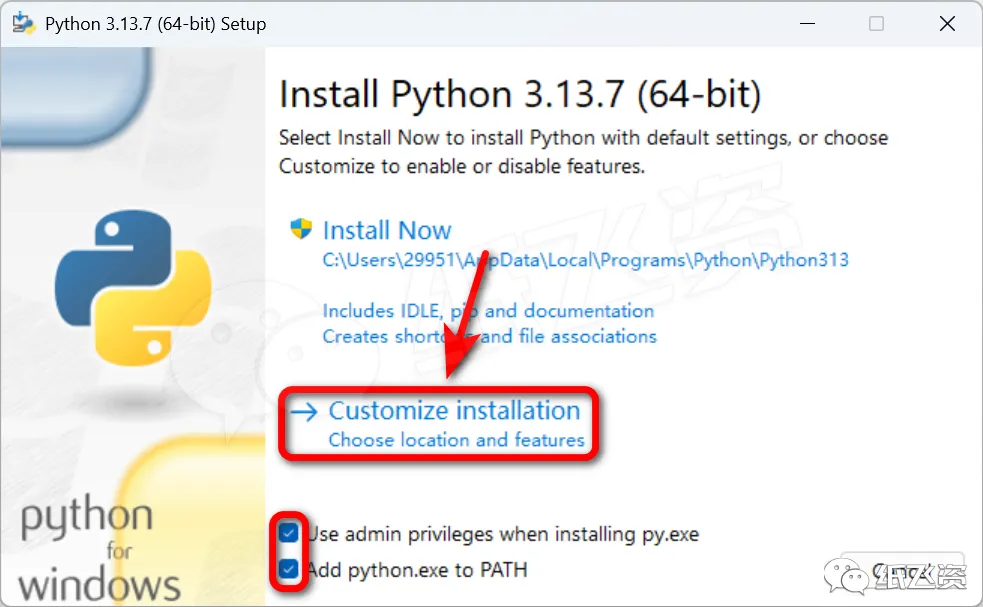The height and width of the screenshot is (607, 983).
Task: Click the maximize button in title bar
Action: (x=876, y=24)
